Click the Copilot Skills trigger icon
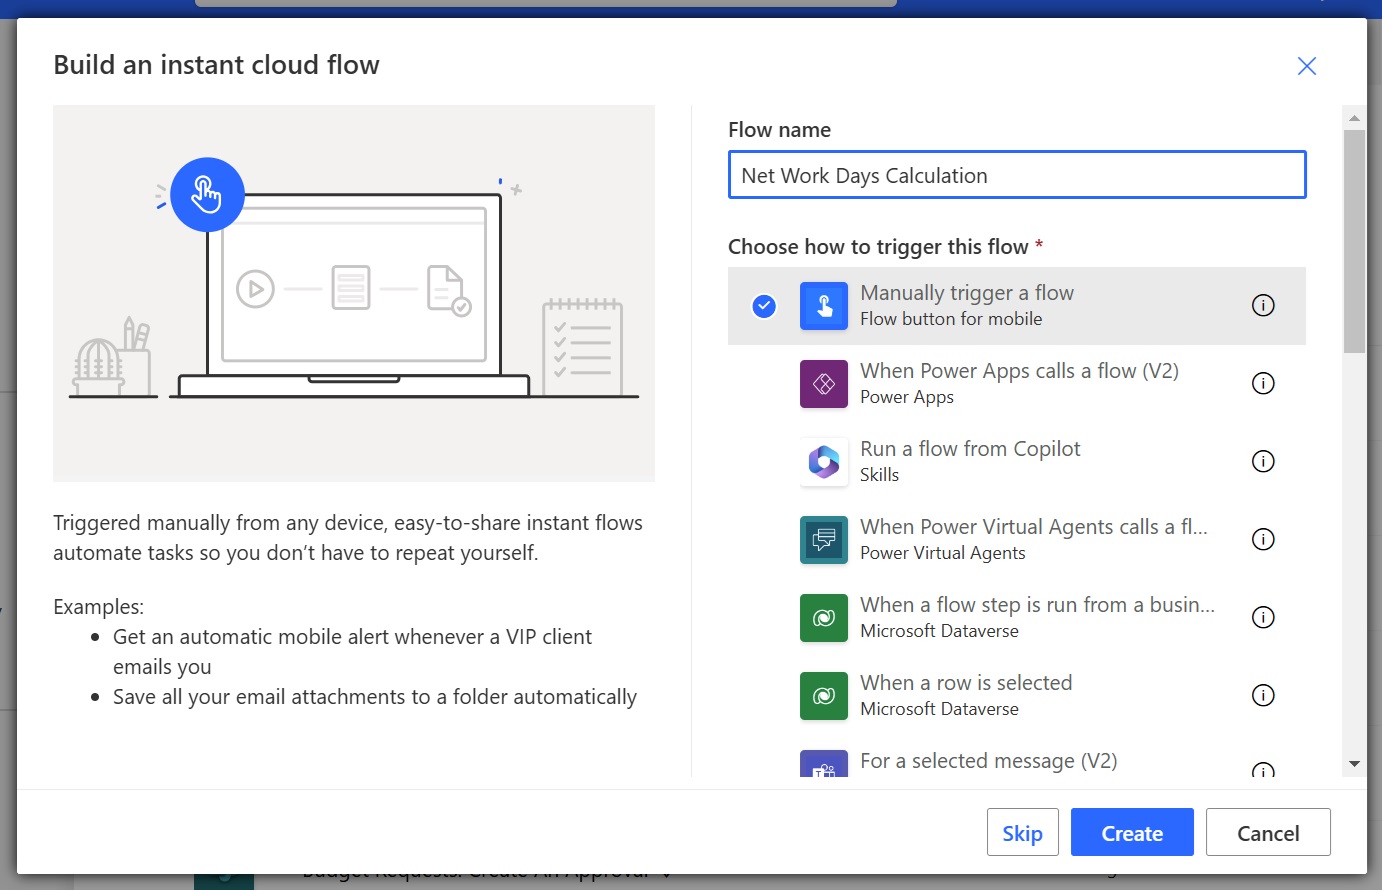The height and width of the screenshot is (890, 1382). 824,462
